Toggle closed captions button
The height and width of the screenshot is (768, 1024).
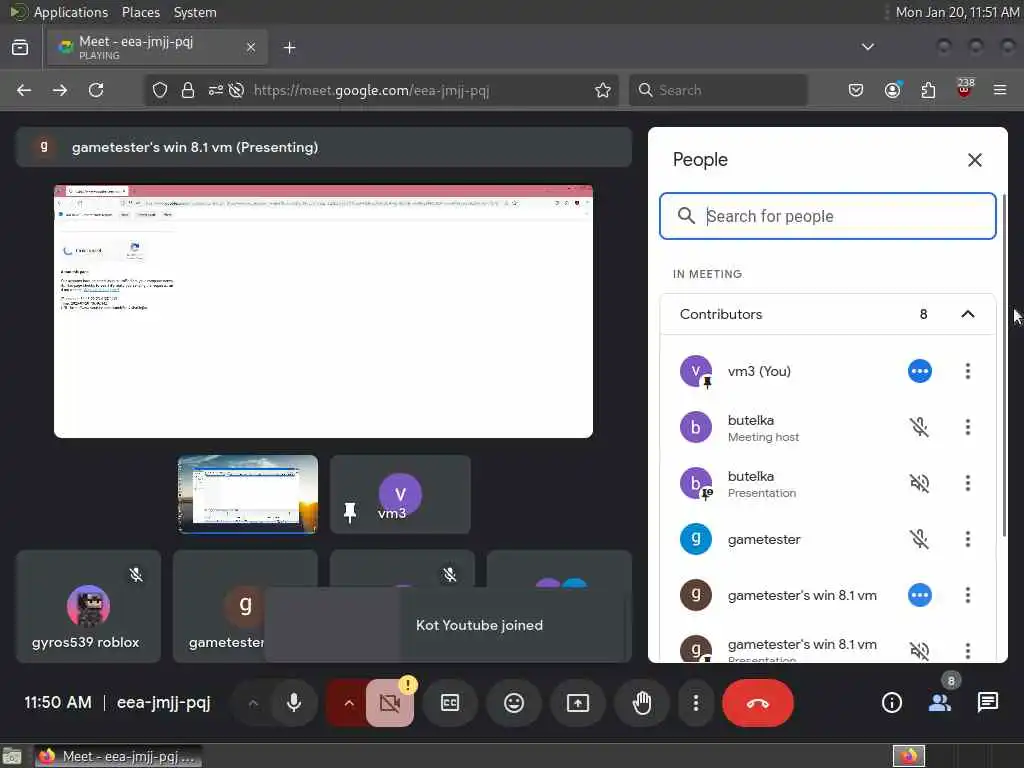(x=450, y=703)
